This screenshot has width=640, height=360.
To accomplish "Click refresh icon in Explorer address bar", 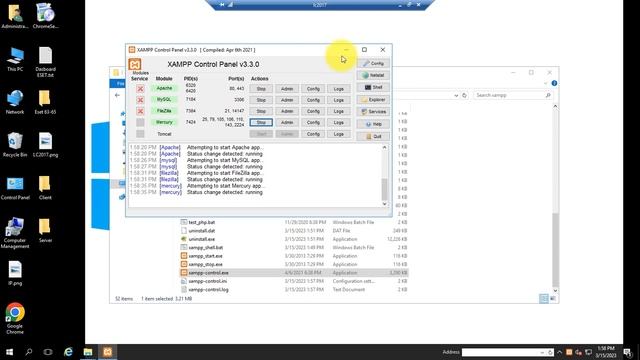I will pyautogui.click(x=464, y=95).
